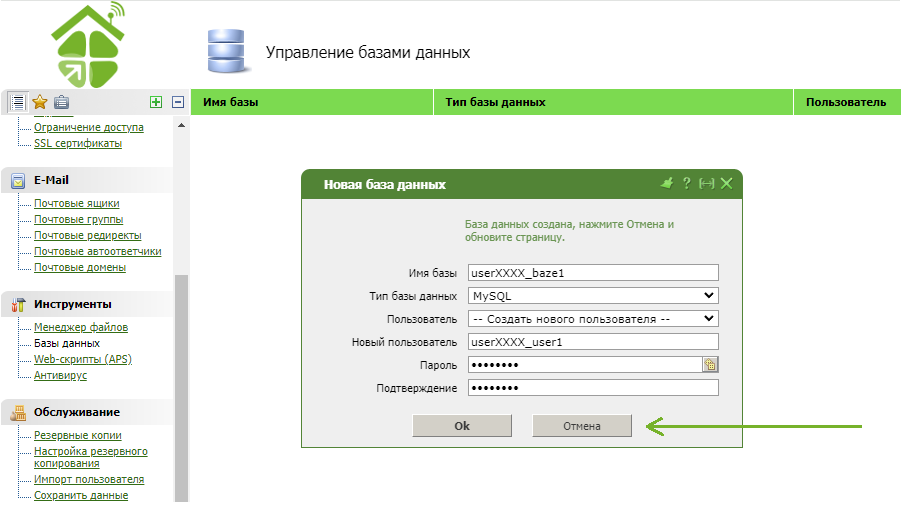The height and width of the screenshot is (510, 908).
Task: Click the database name input field
Action: 593,273
